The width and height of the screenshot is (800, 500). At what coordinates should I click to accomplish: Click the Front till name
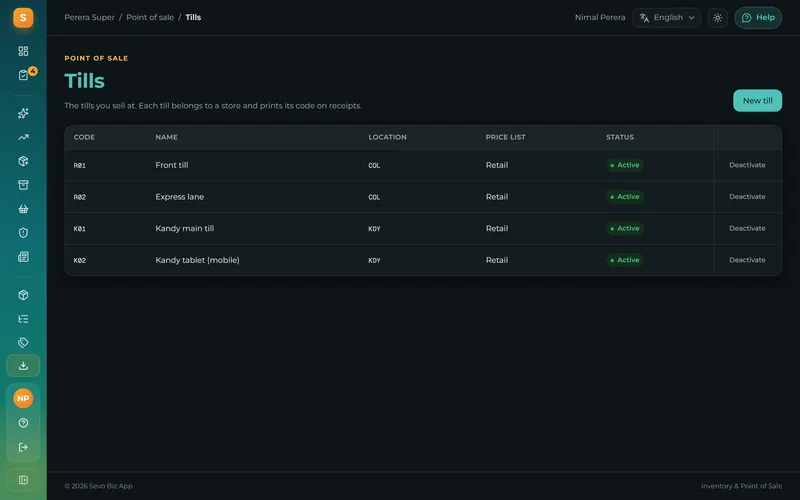[171, 165]
